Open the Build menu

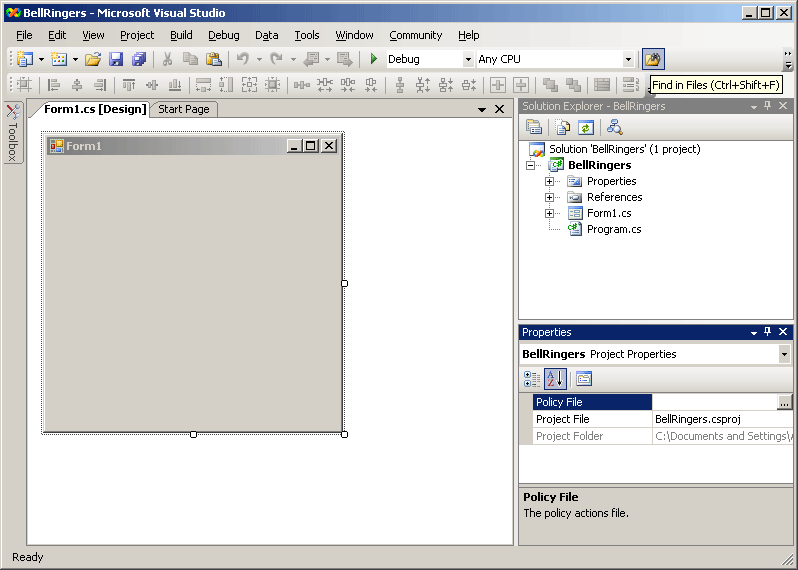(181, 35)
